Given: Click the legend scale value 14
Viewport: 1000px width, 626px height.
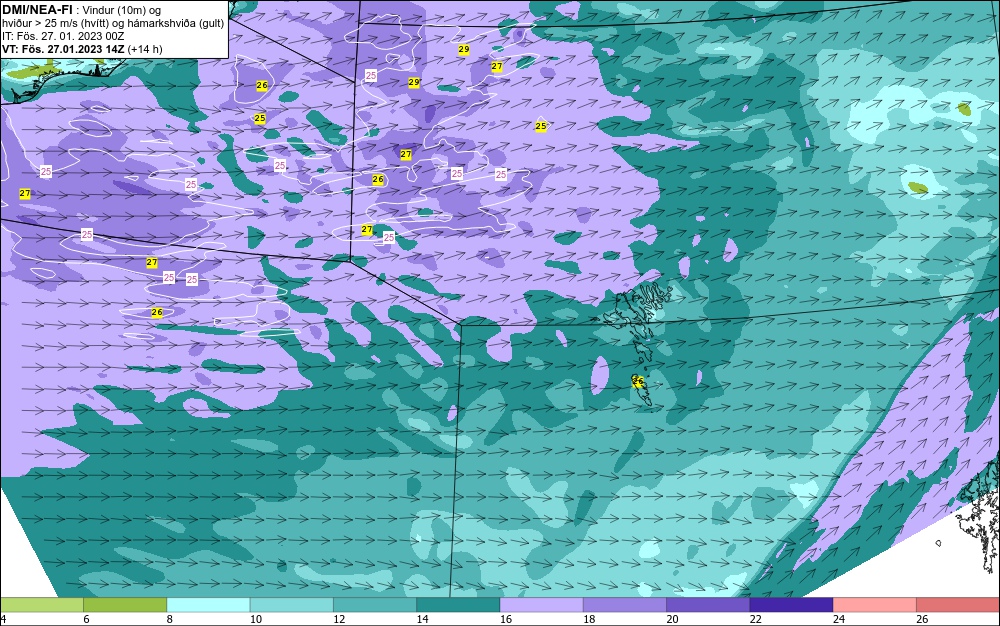Looking at the screenshot, I should (422, 619).
